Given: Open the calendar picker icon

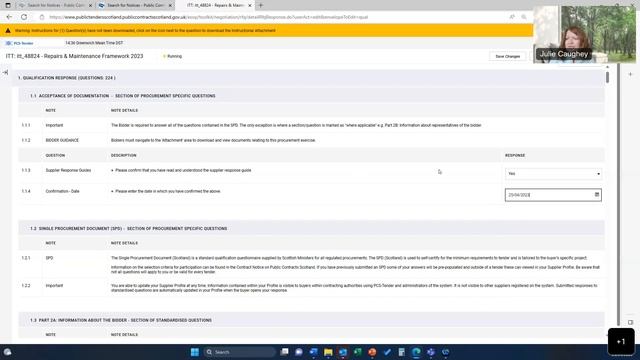Looking at the screenshot, I should point(597,195).
